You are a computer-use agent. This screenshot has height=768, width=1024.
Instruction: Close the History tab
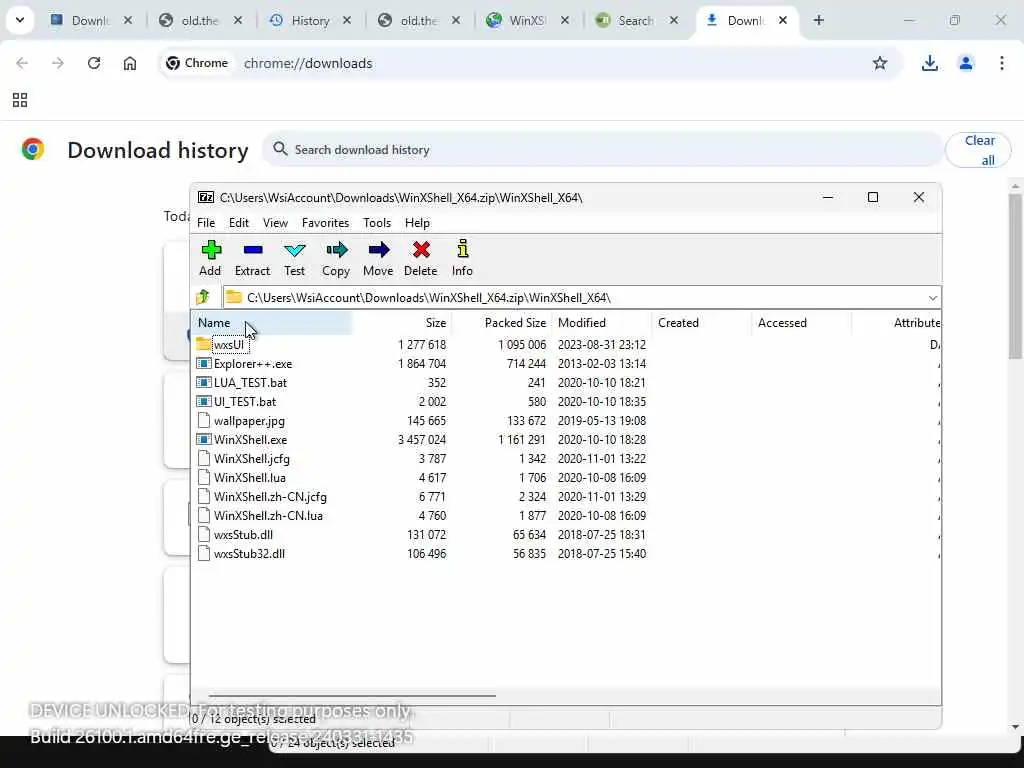click(347, 20)
